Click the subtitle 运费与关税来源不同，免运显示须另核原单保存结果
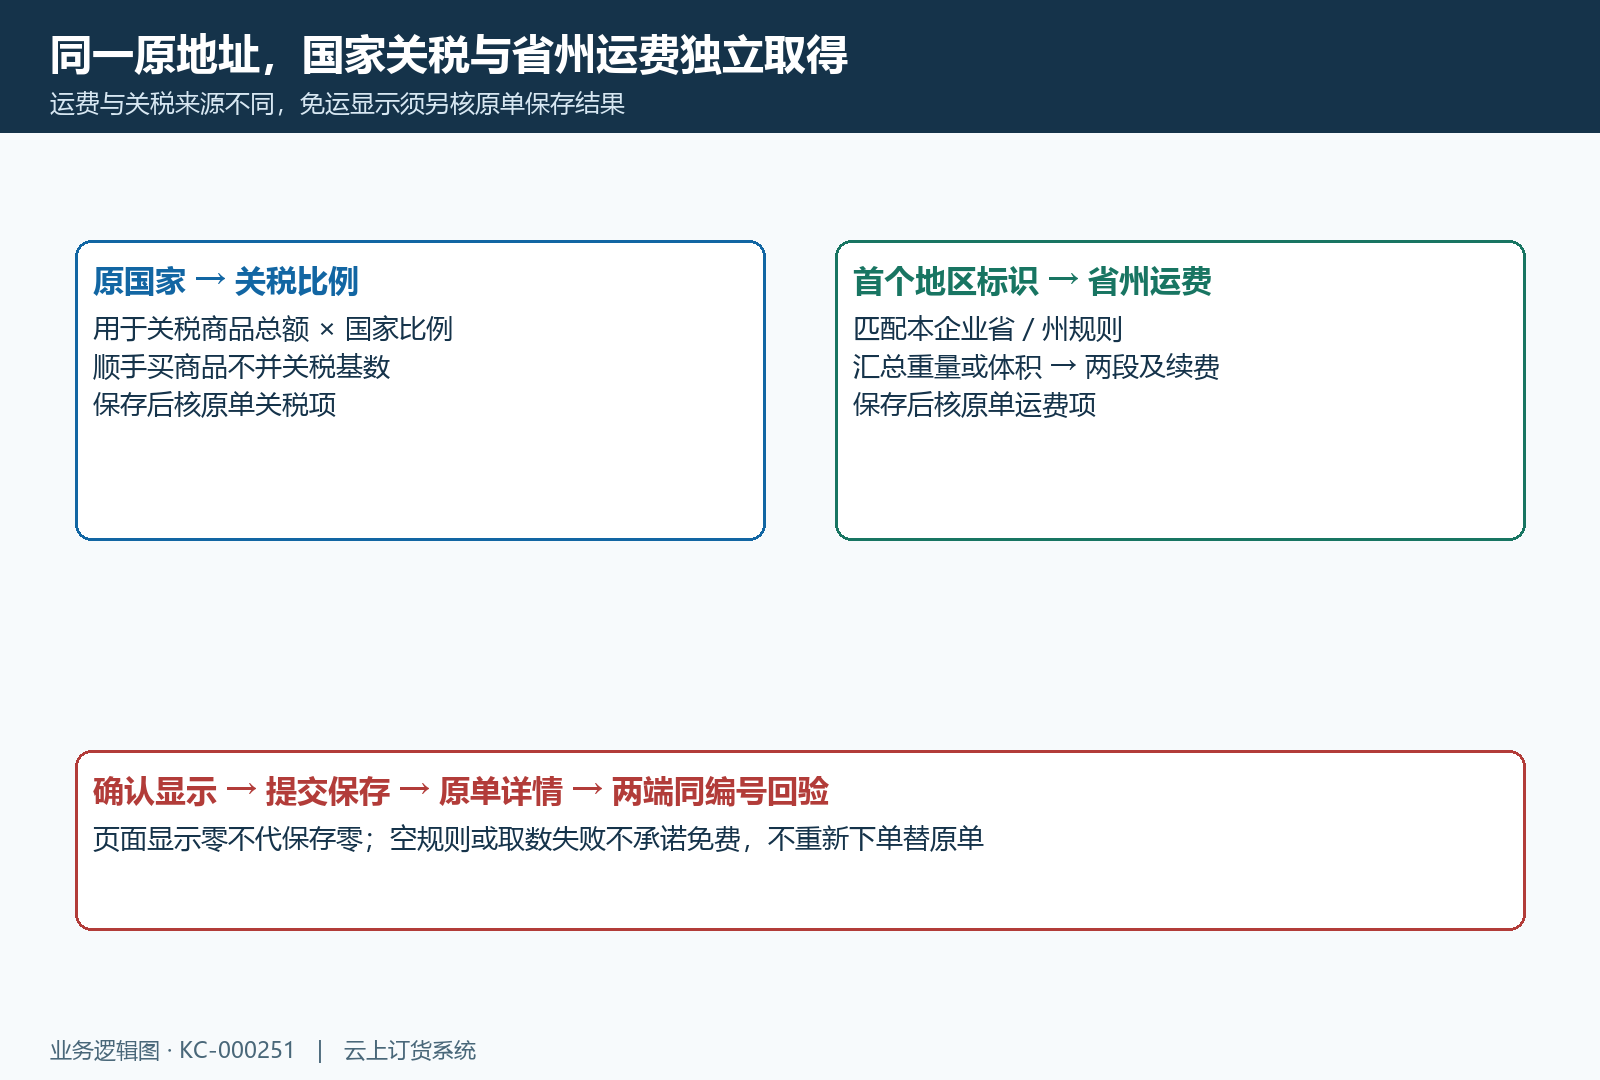The height and width of the screenshot is (1080, 1600). coord(337,104)
